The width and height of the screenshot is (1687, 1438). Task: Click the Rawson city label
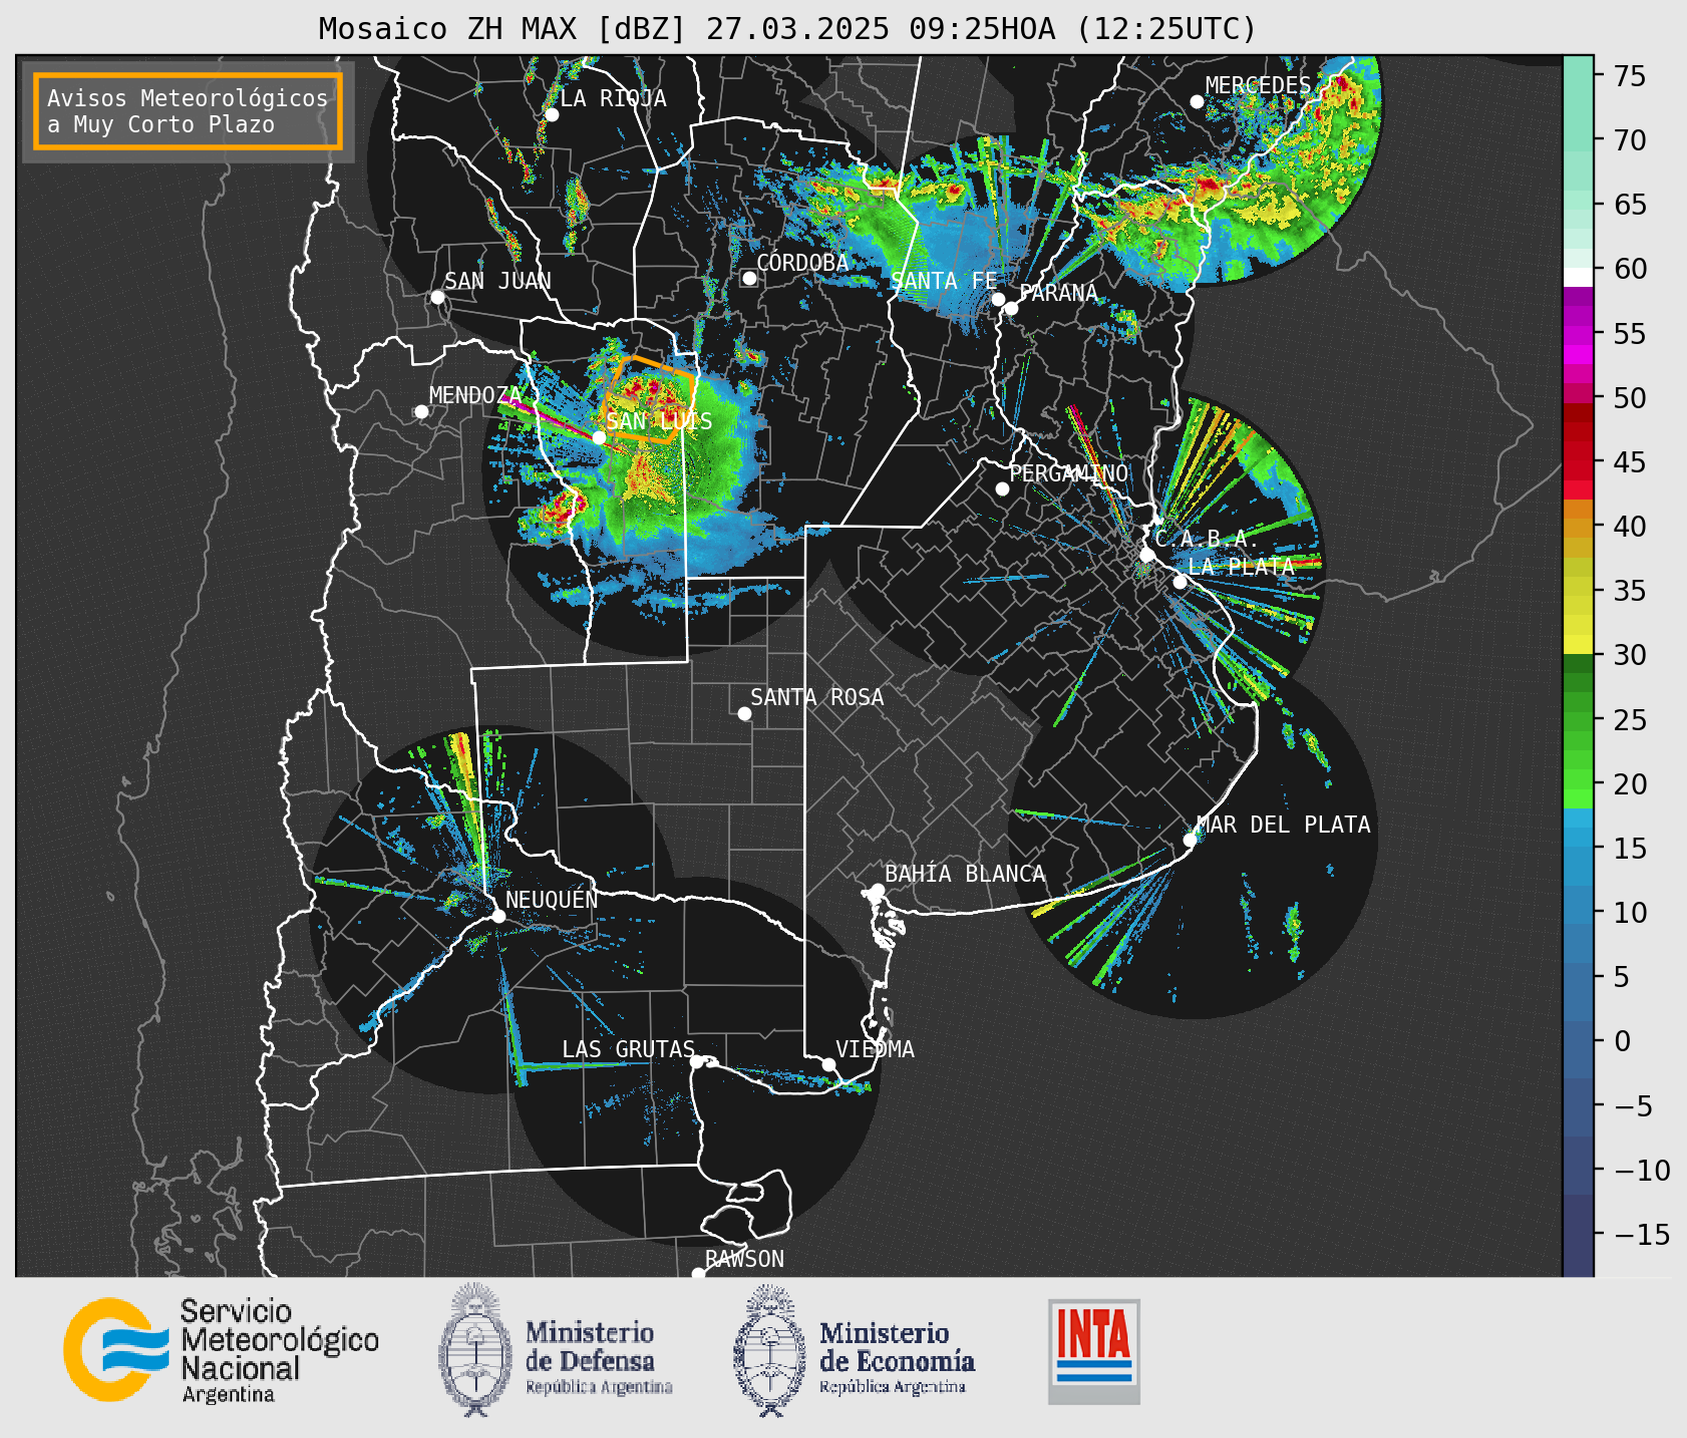[x=745, y=1259]
